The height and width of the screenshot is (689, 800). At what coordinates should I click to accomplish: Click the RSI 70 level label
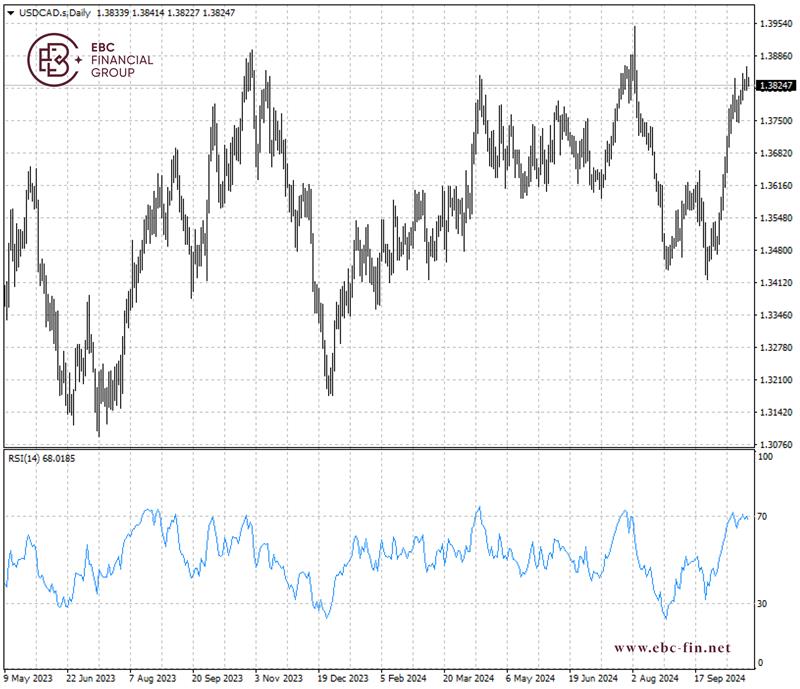(762, 517)
